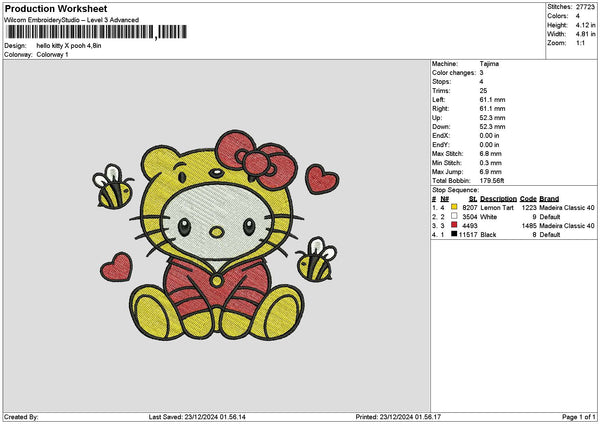Click the Trims value 25
600x424 pixels.
coord(483,91)
